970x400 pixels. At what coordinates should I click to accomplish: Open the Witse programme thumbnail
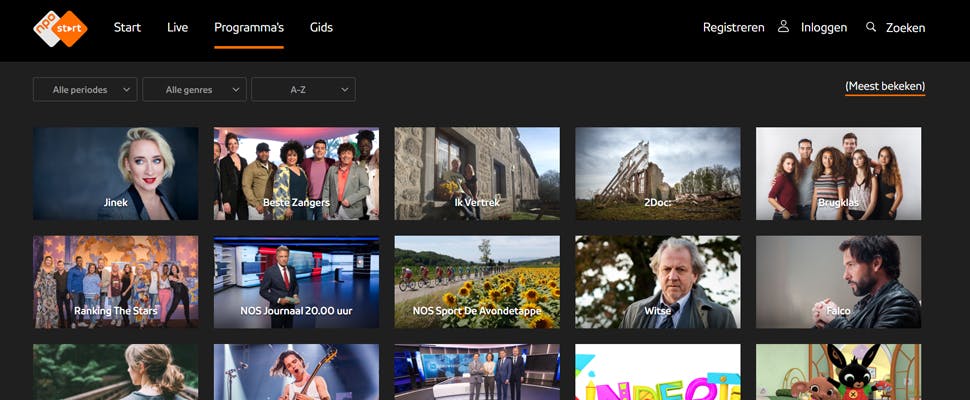[x=658, y=282]
